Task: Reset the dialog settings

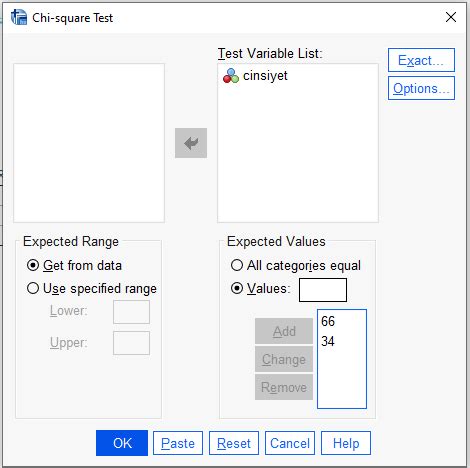Action: coord(234,443)
